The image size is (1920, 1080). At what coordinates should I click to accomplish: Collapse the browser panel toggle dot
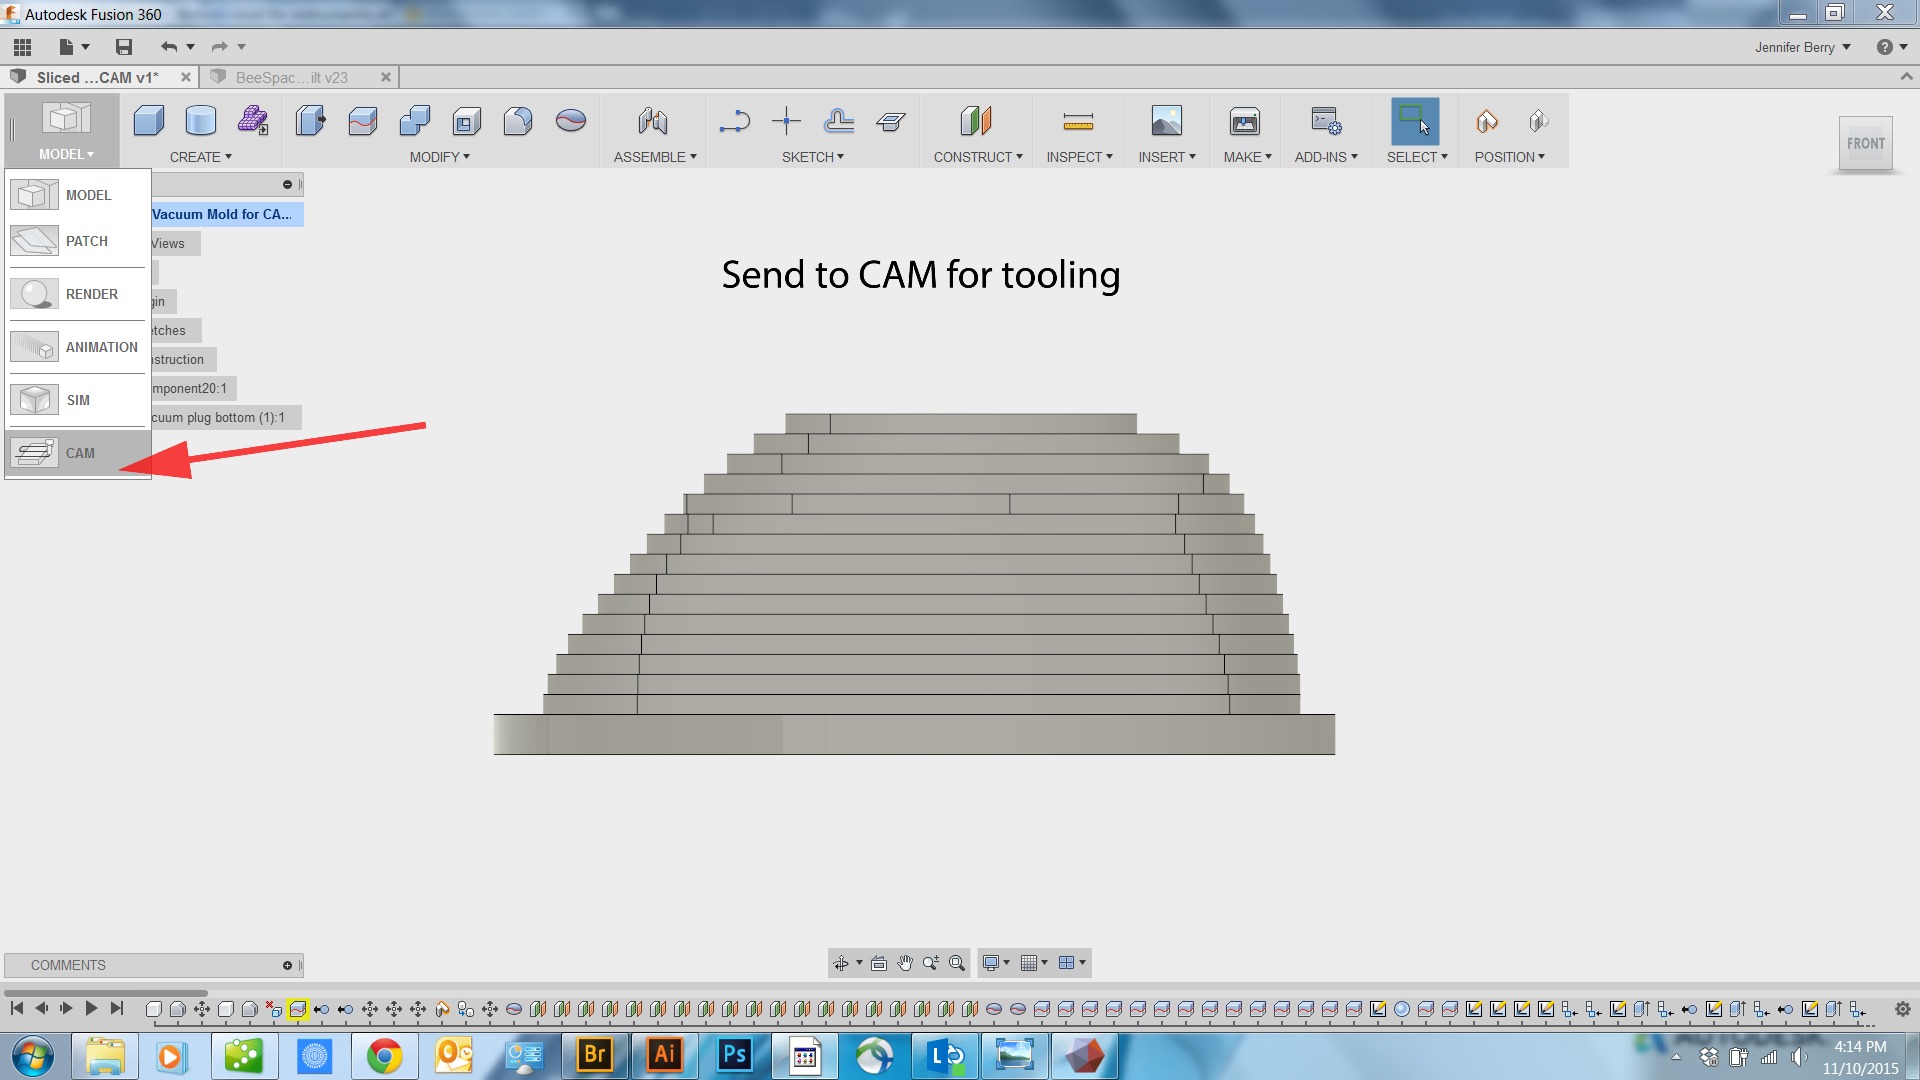(287, 184)
